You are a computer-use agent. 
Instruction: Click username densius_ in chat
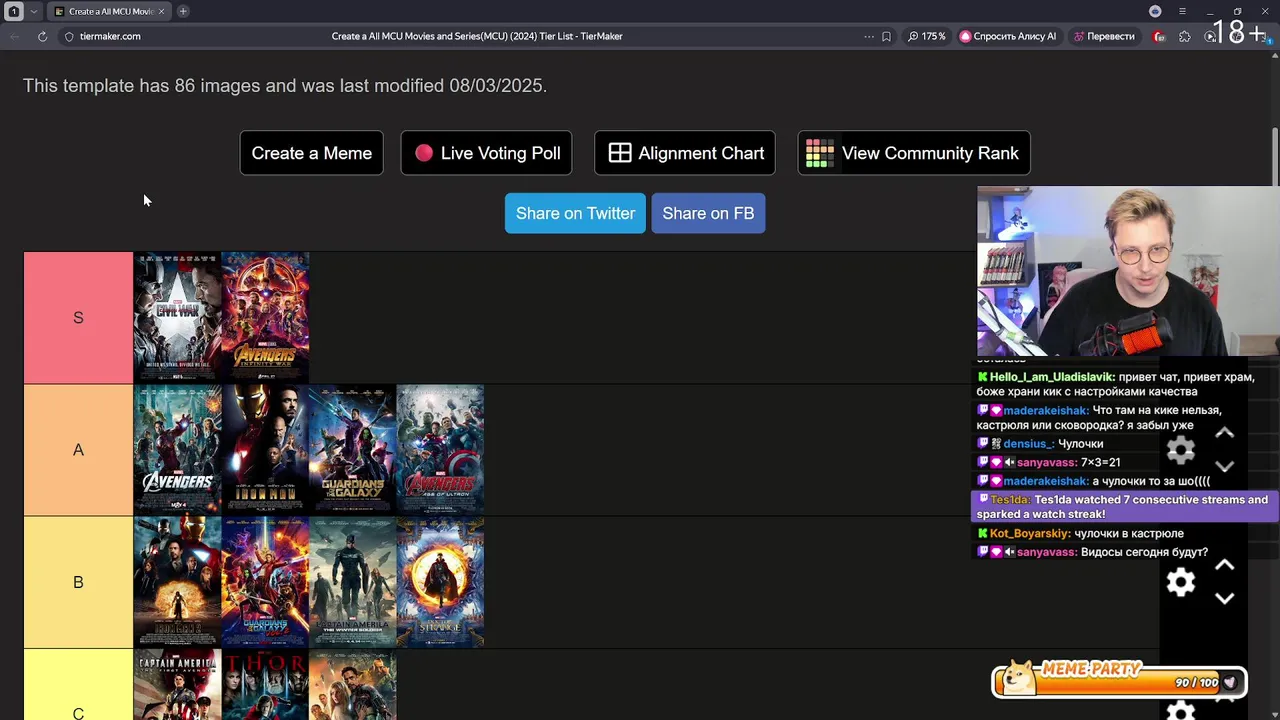pos(1027,443)
